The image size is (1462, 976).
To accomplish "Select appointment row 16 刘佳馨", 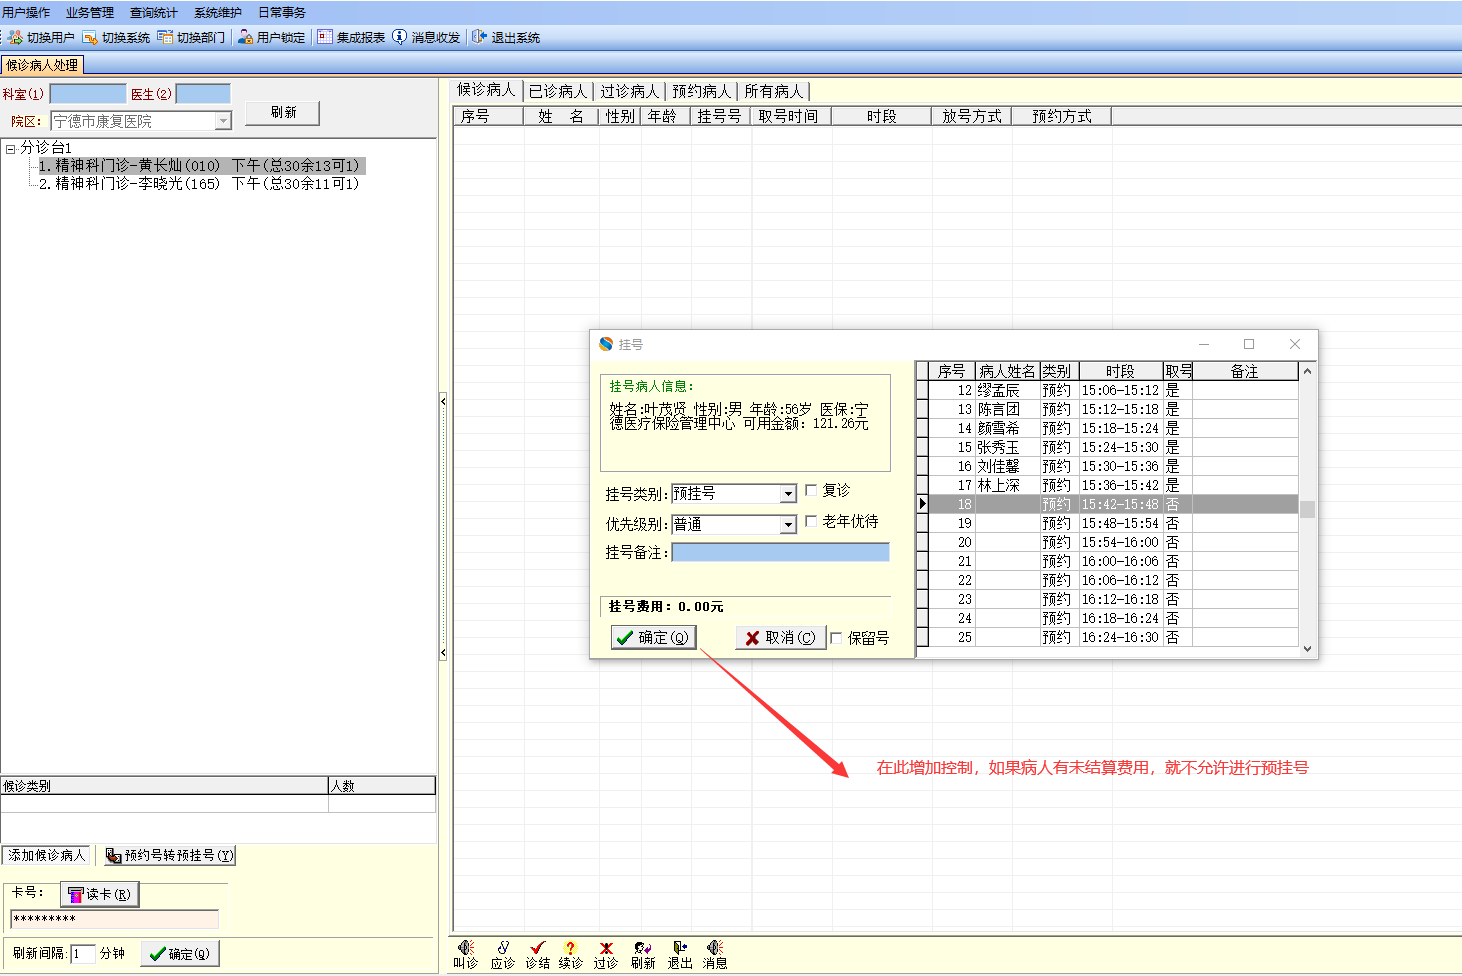I will [1113, 467].
